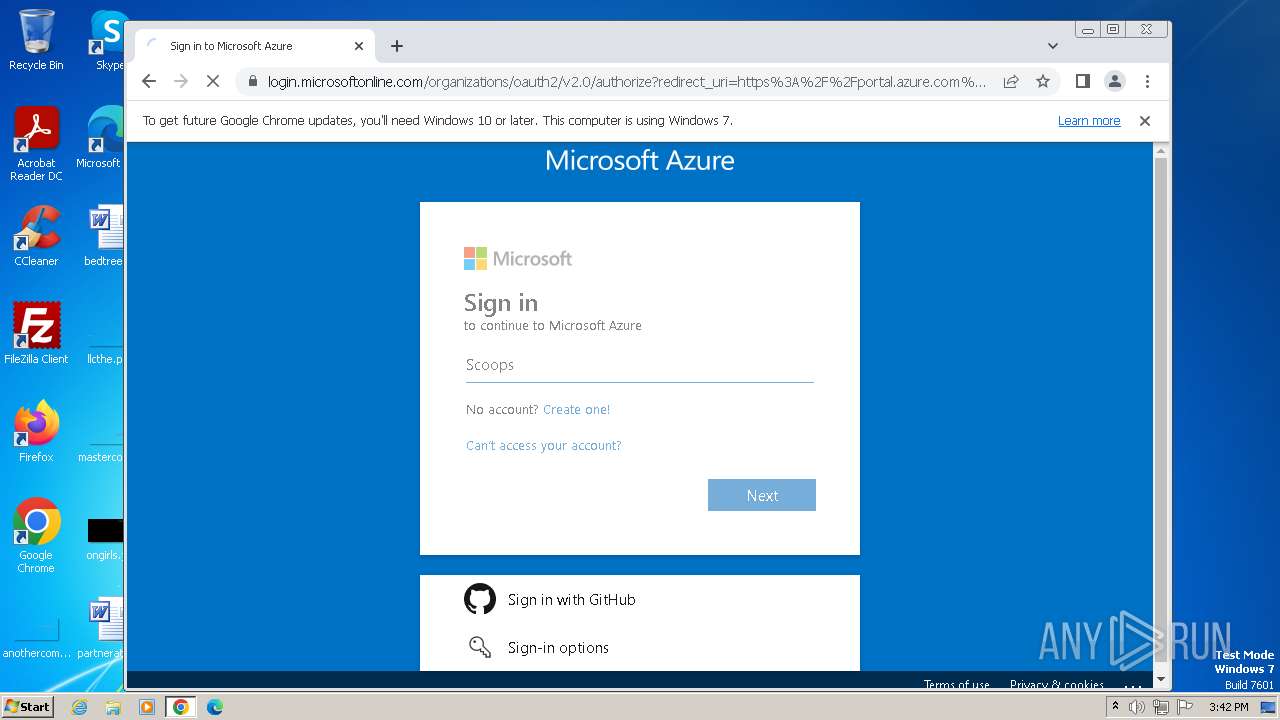Dismiss the Chrome update notice
The height and width of the screenshot is (720, 1280).
click(x=1145, y=121)
